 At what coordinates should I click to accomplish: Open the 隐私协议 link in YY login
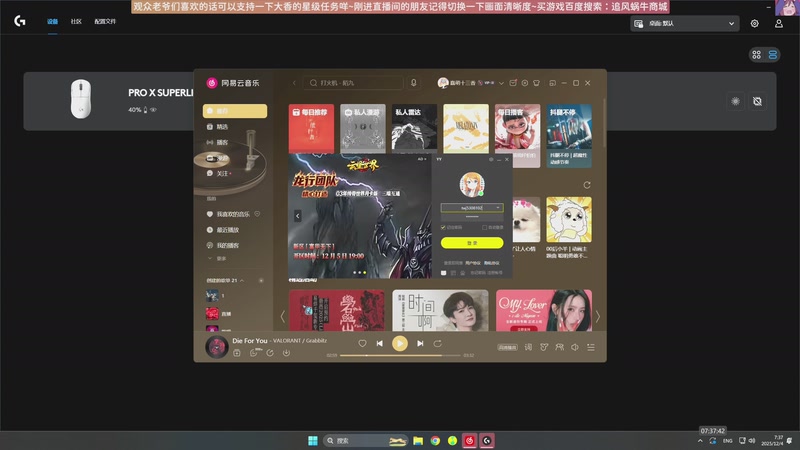pos(491,263)
